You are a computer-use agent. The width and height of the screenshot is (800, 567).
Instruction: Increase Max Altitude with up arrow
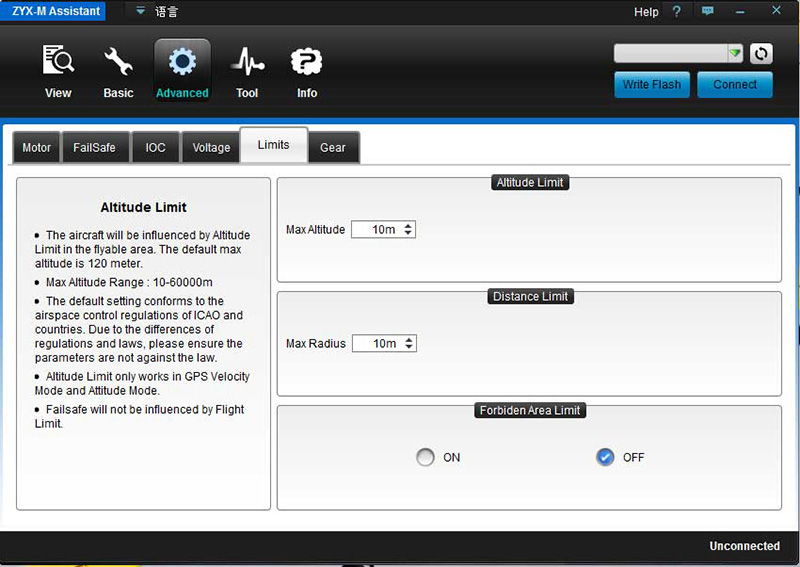pos(408,226)
